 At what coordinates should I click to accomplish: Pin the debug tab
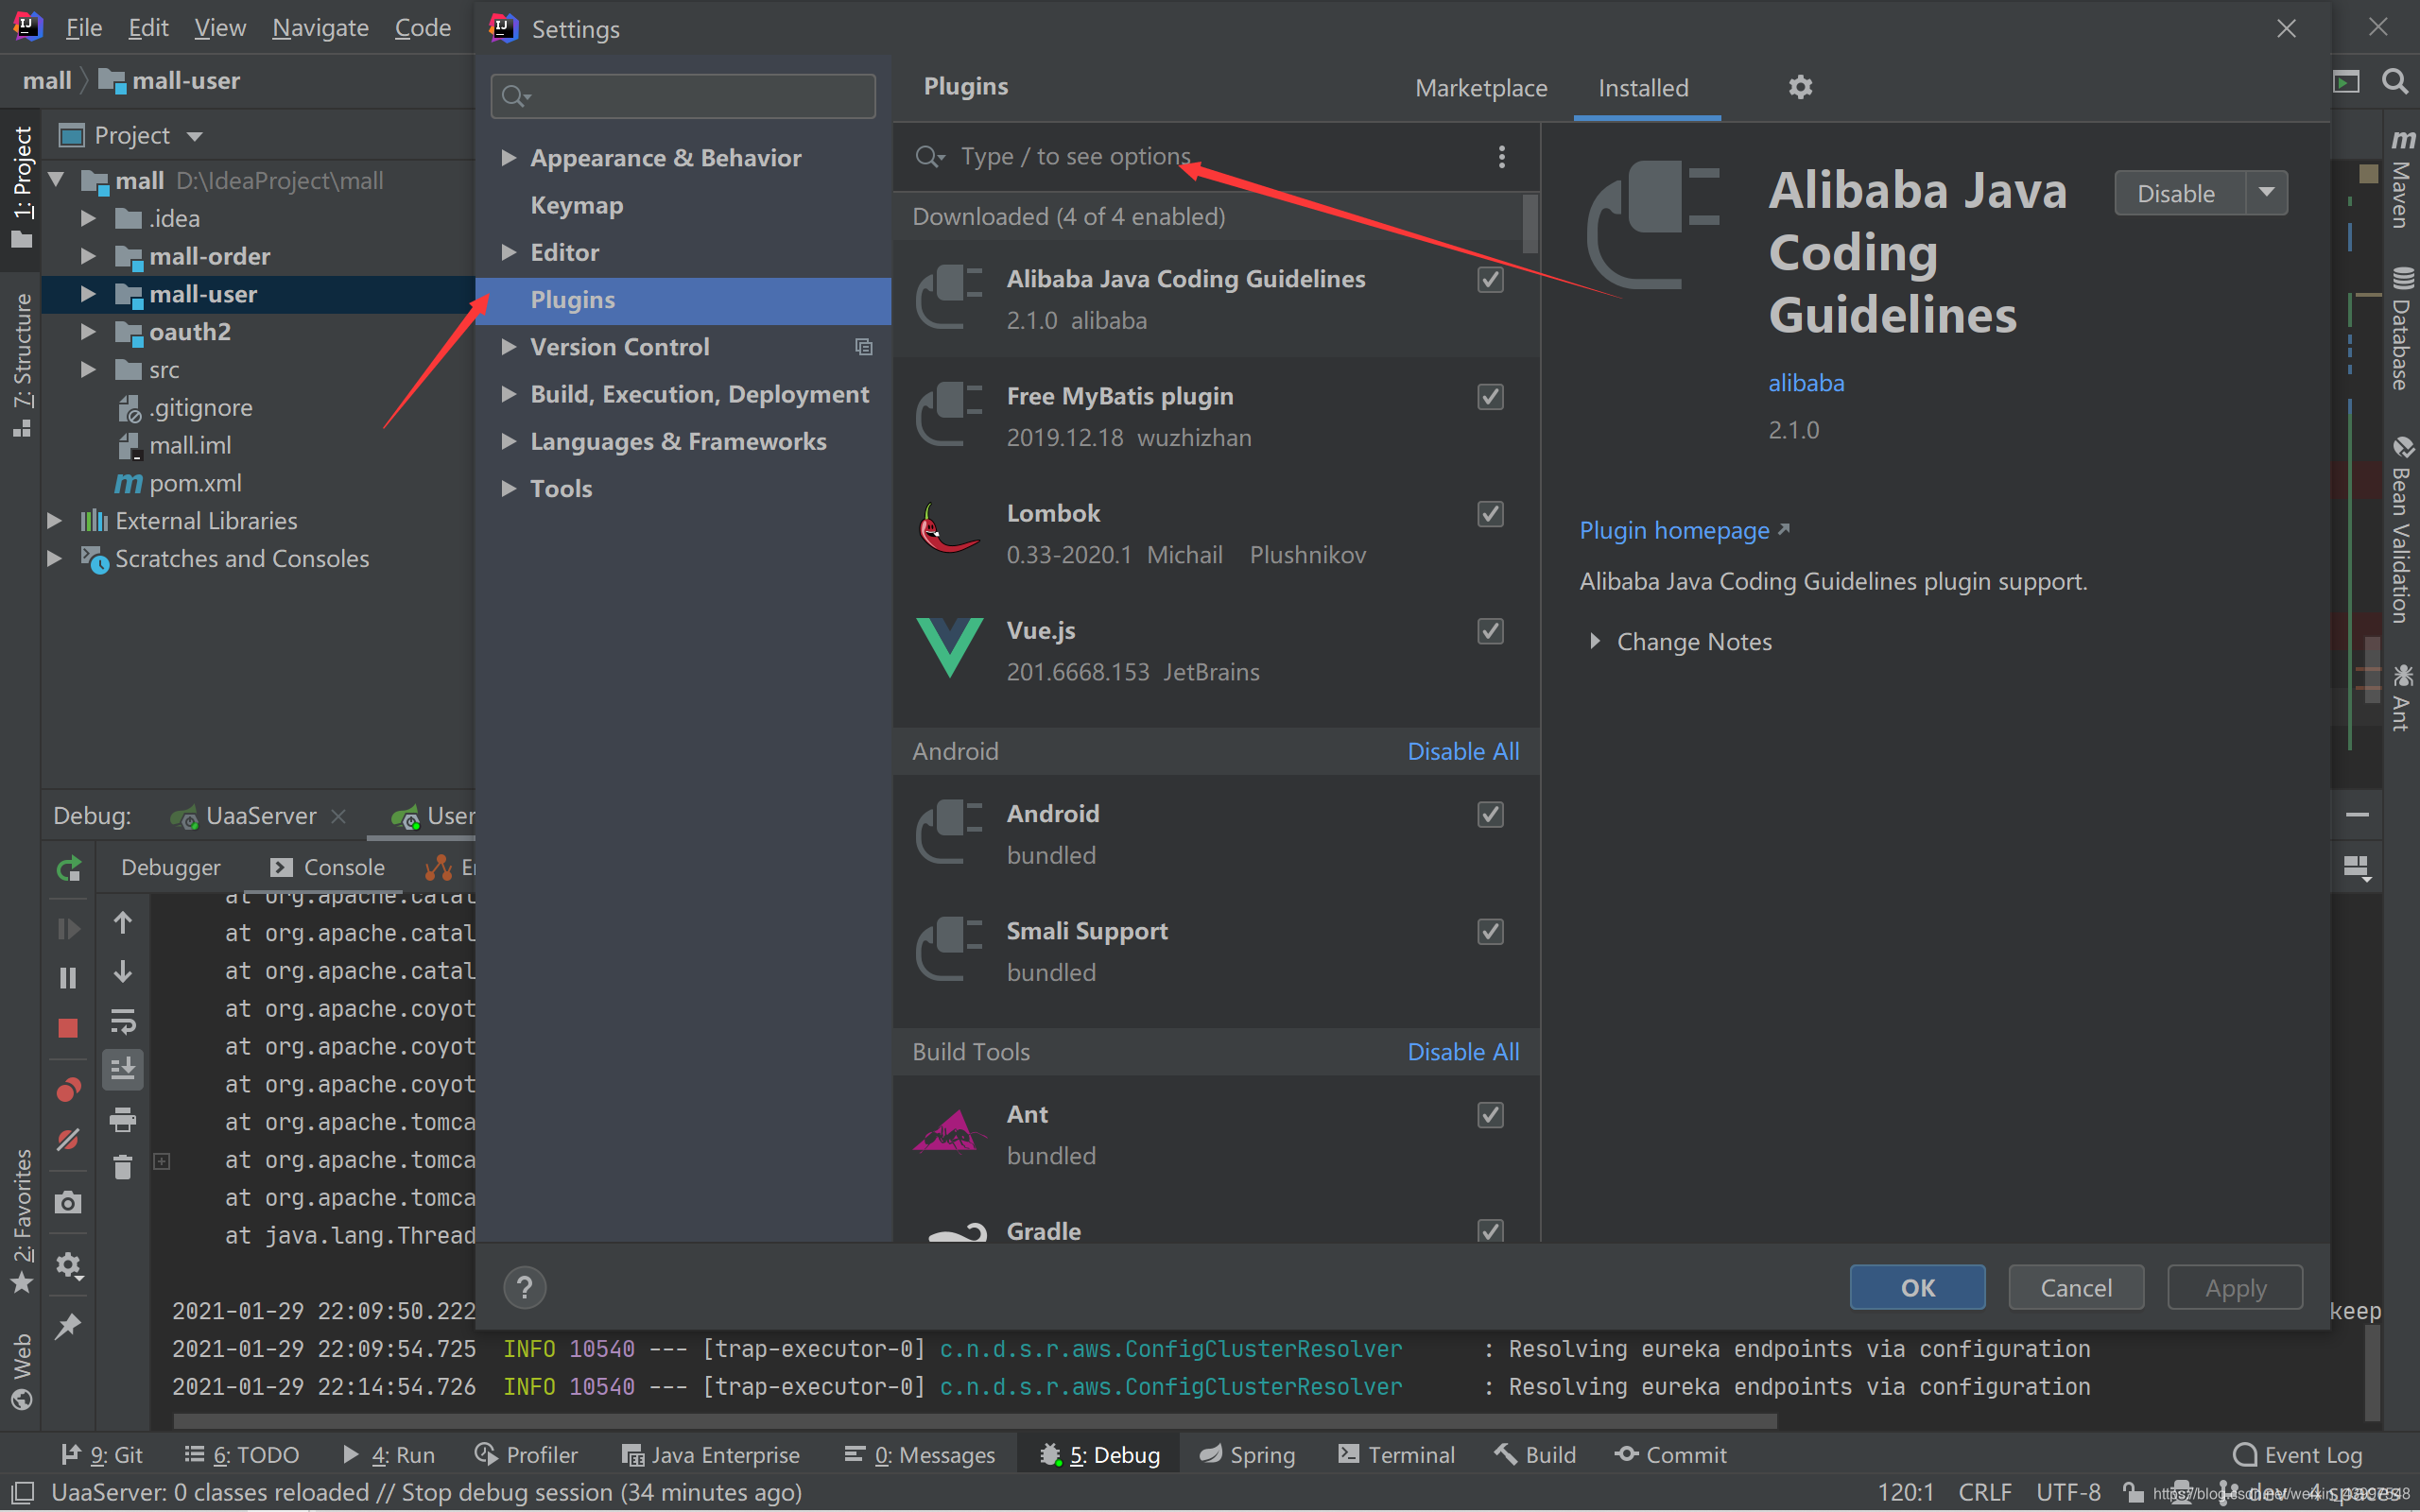coord(68,1327)
